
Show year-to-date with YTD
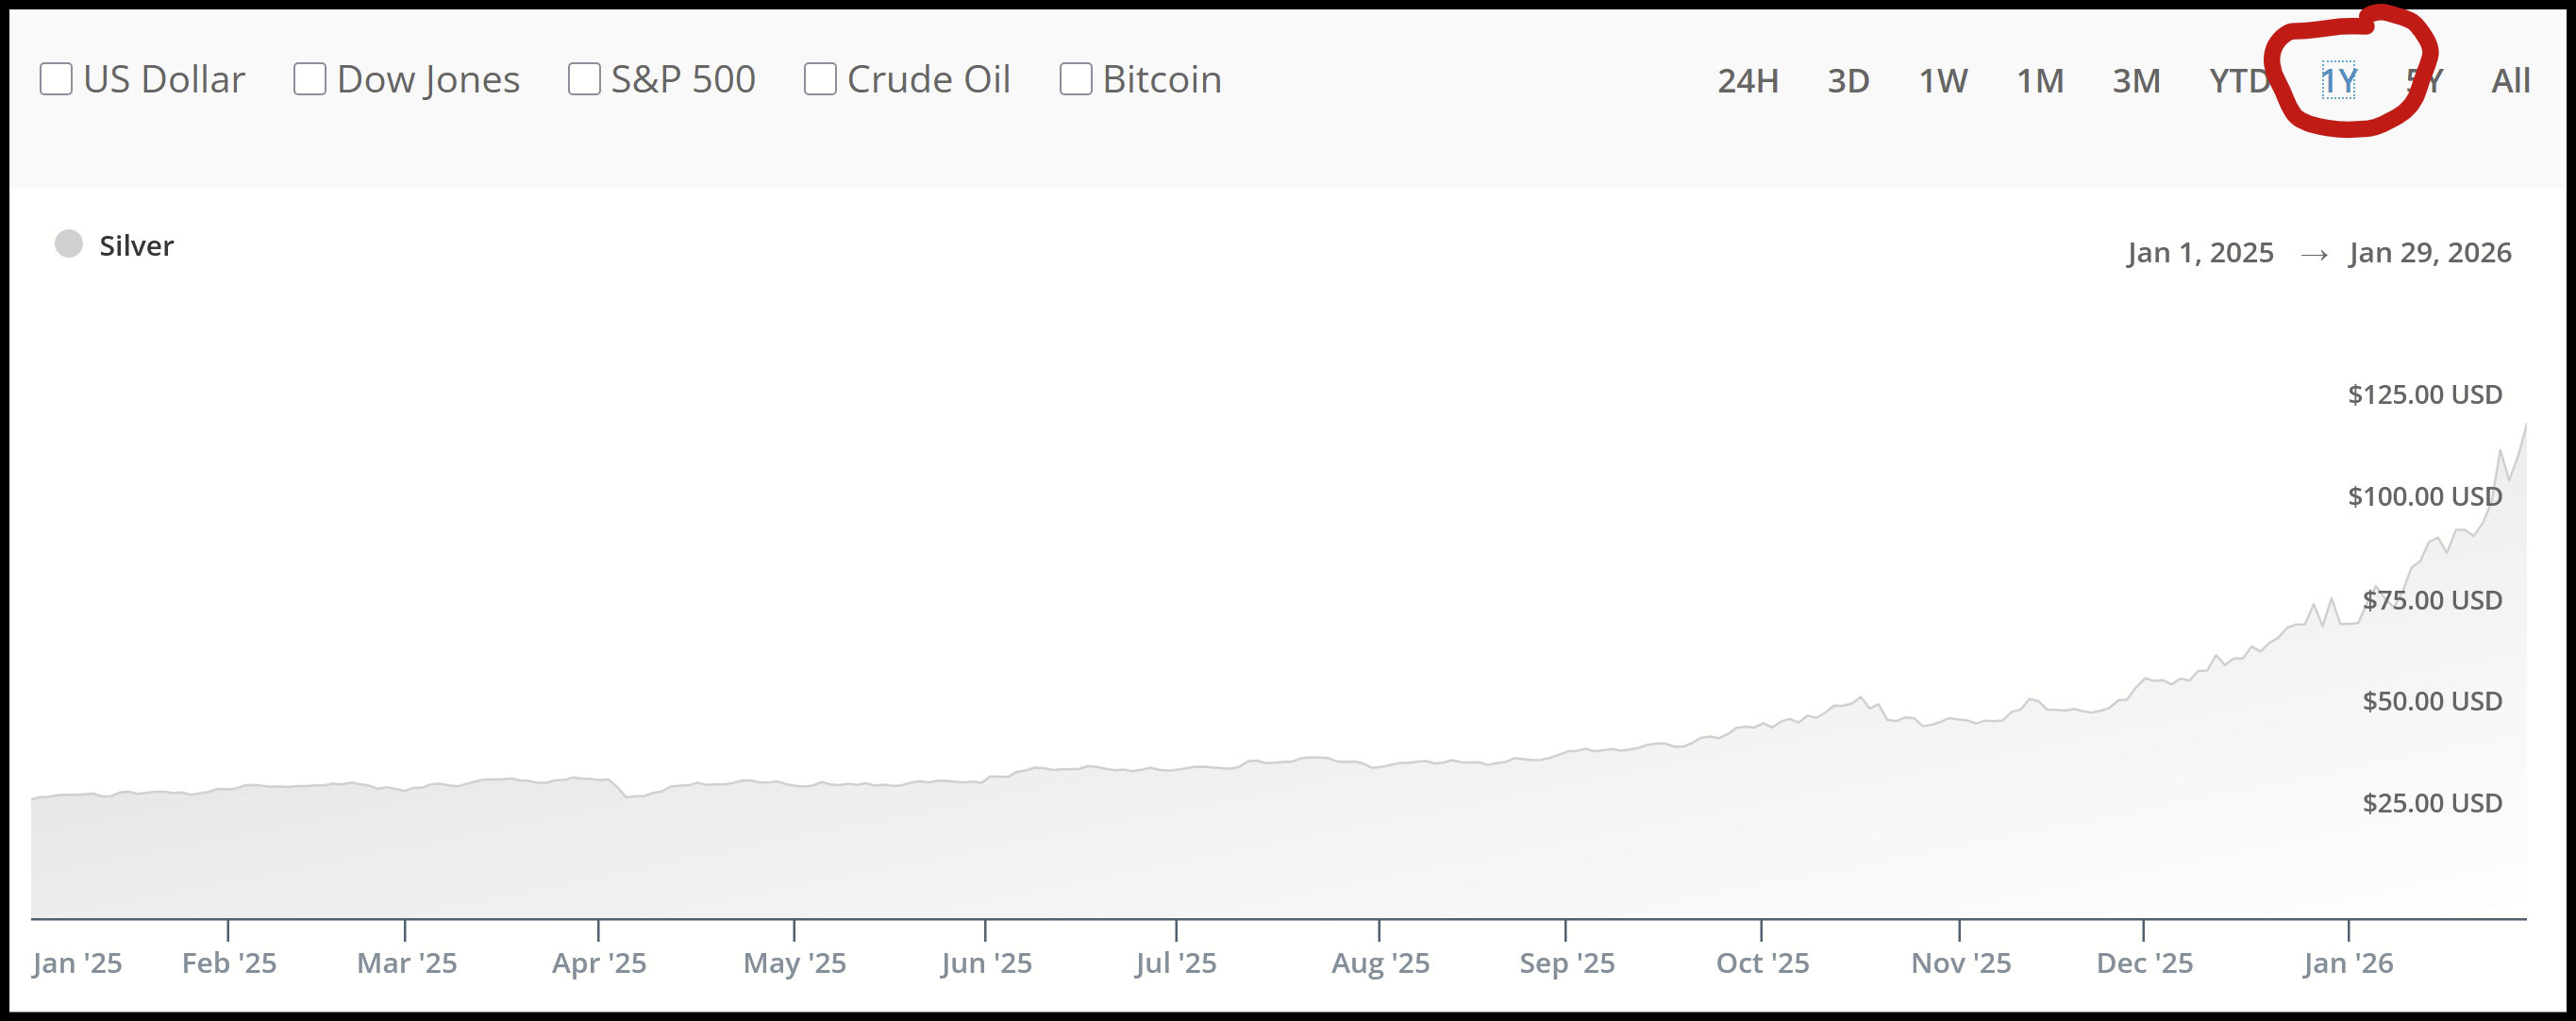tap(2240, 81)
